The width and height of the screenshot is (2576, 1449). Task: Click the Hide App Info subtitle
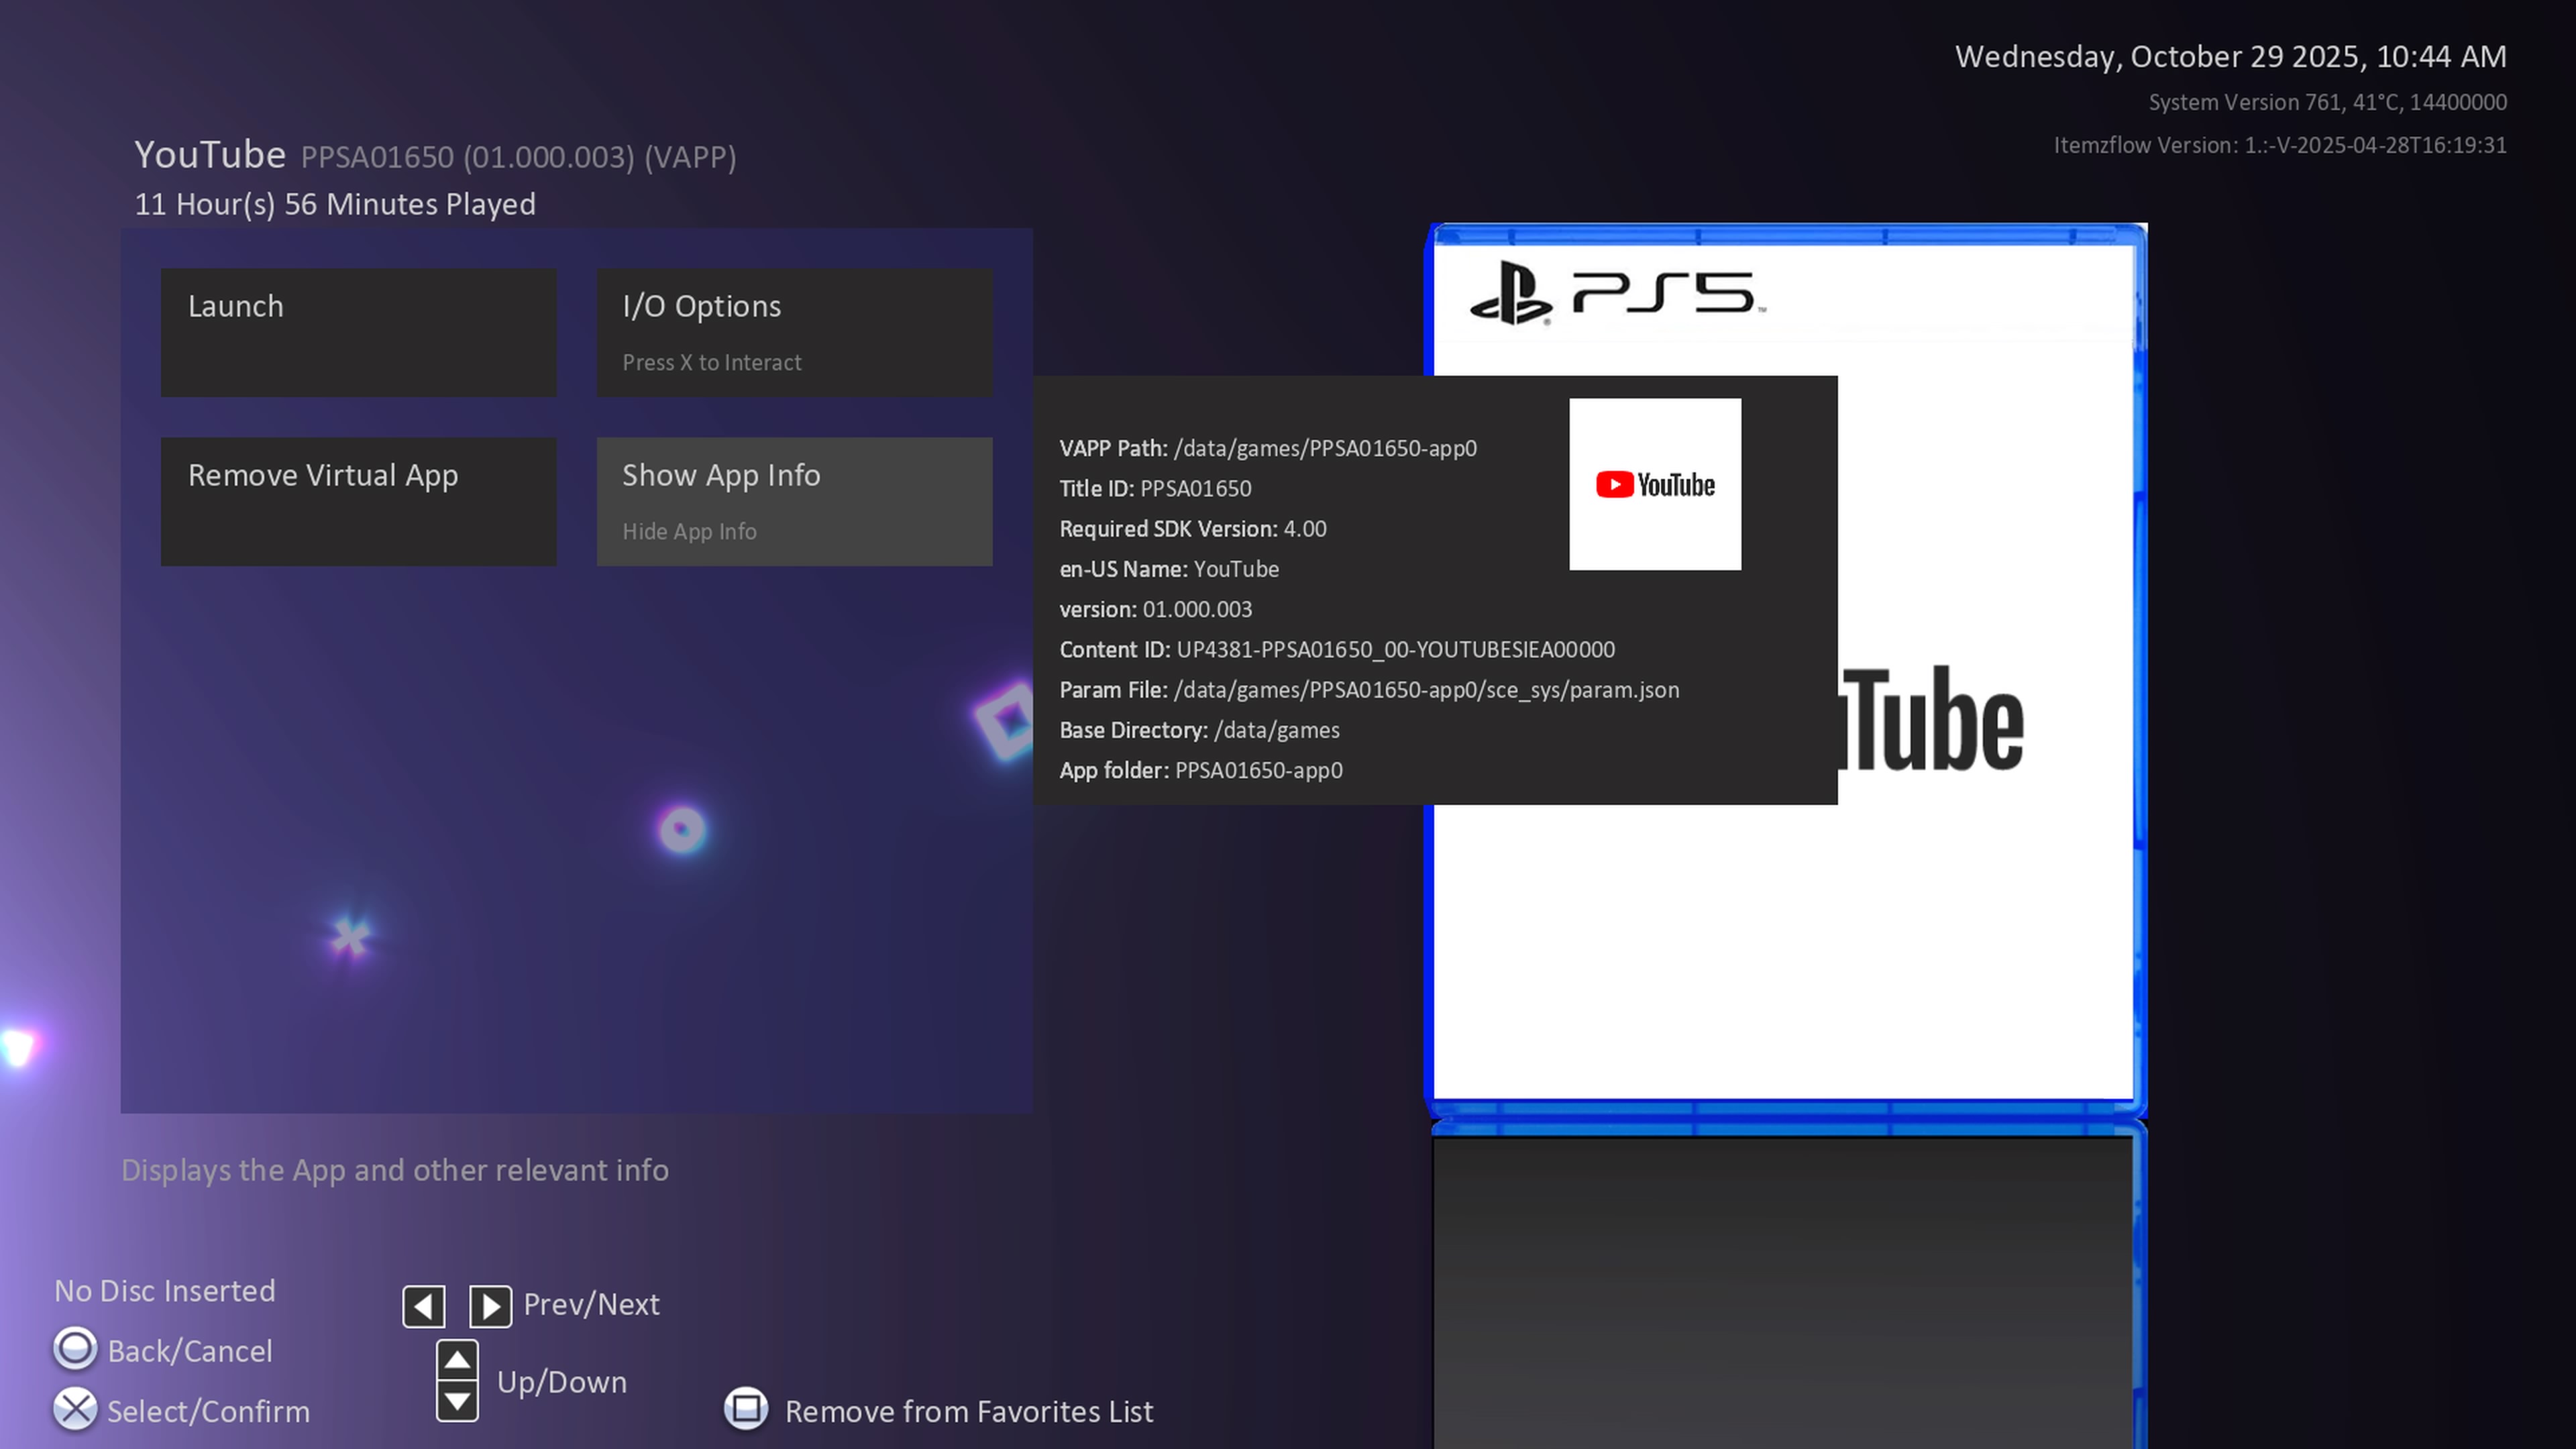(689, 531)
